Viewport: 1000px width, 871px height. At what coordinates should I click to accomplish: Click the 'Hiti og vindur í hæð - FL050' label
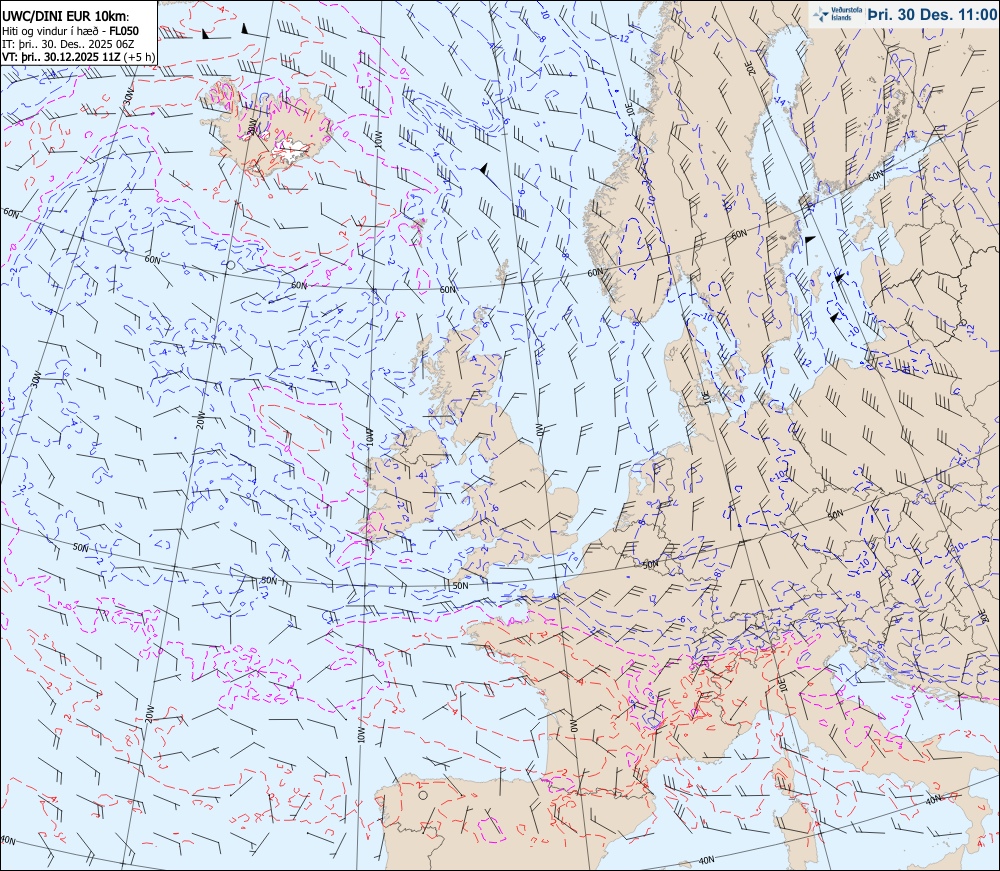coord(70,31)
